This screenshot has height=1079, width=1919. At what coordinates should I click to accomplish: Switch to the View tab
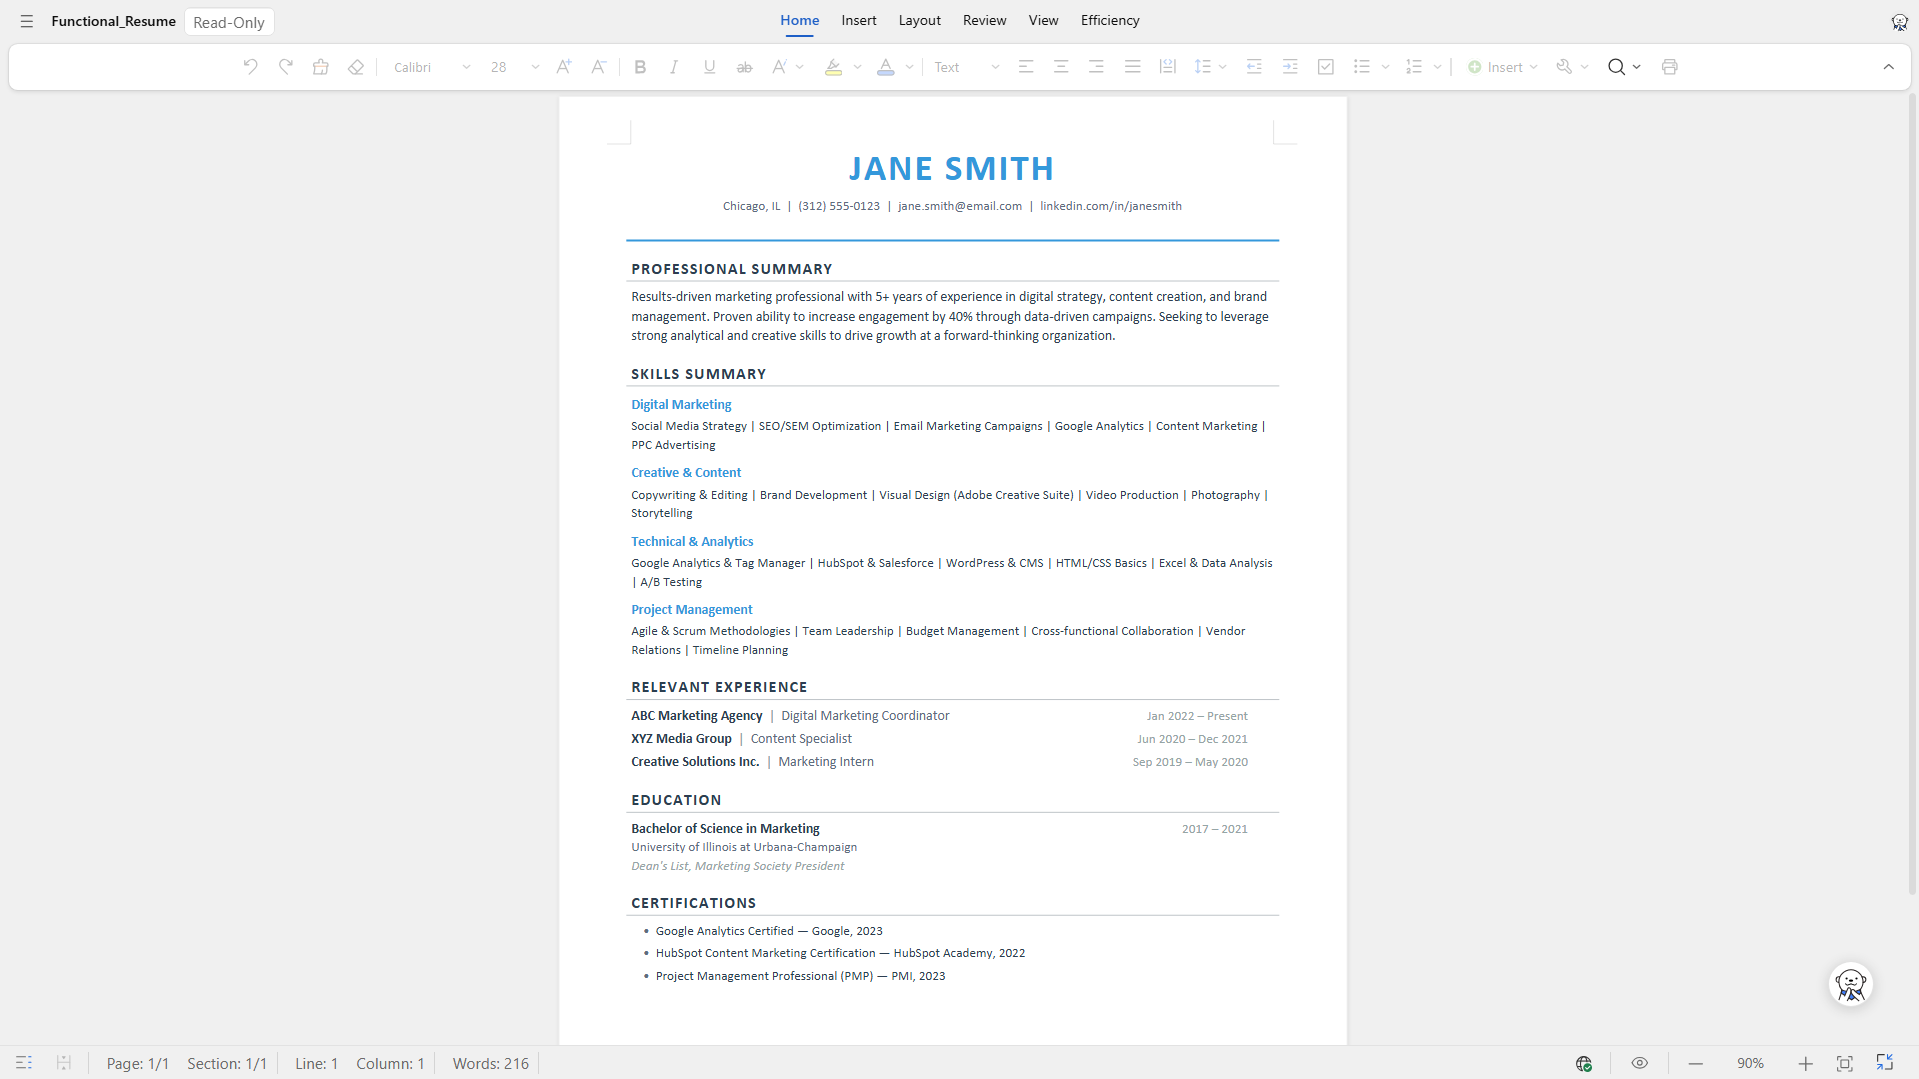(x=1043, y=20)
